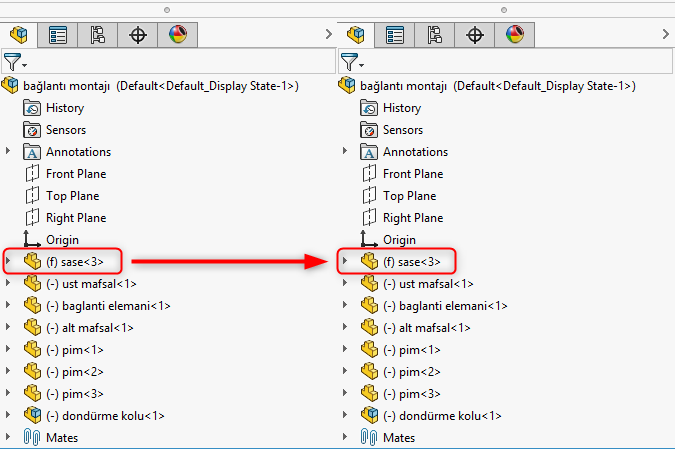This screenshot has height=449, width=680.
Task: Click sase<3> part icon in right tree
Action: click(369, 261)
